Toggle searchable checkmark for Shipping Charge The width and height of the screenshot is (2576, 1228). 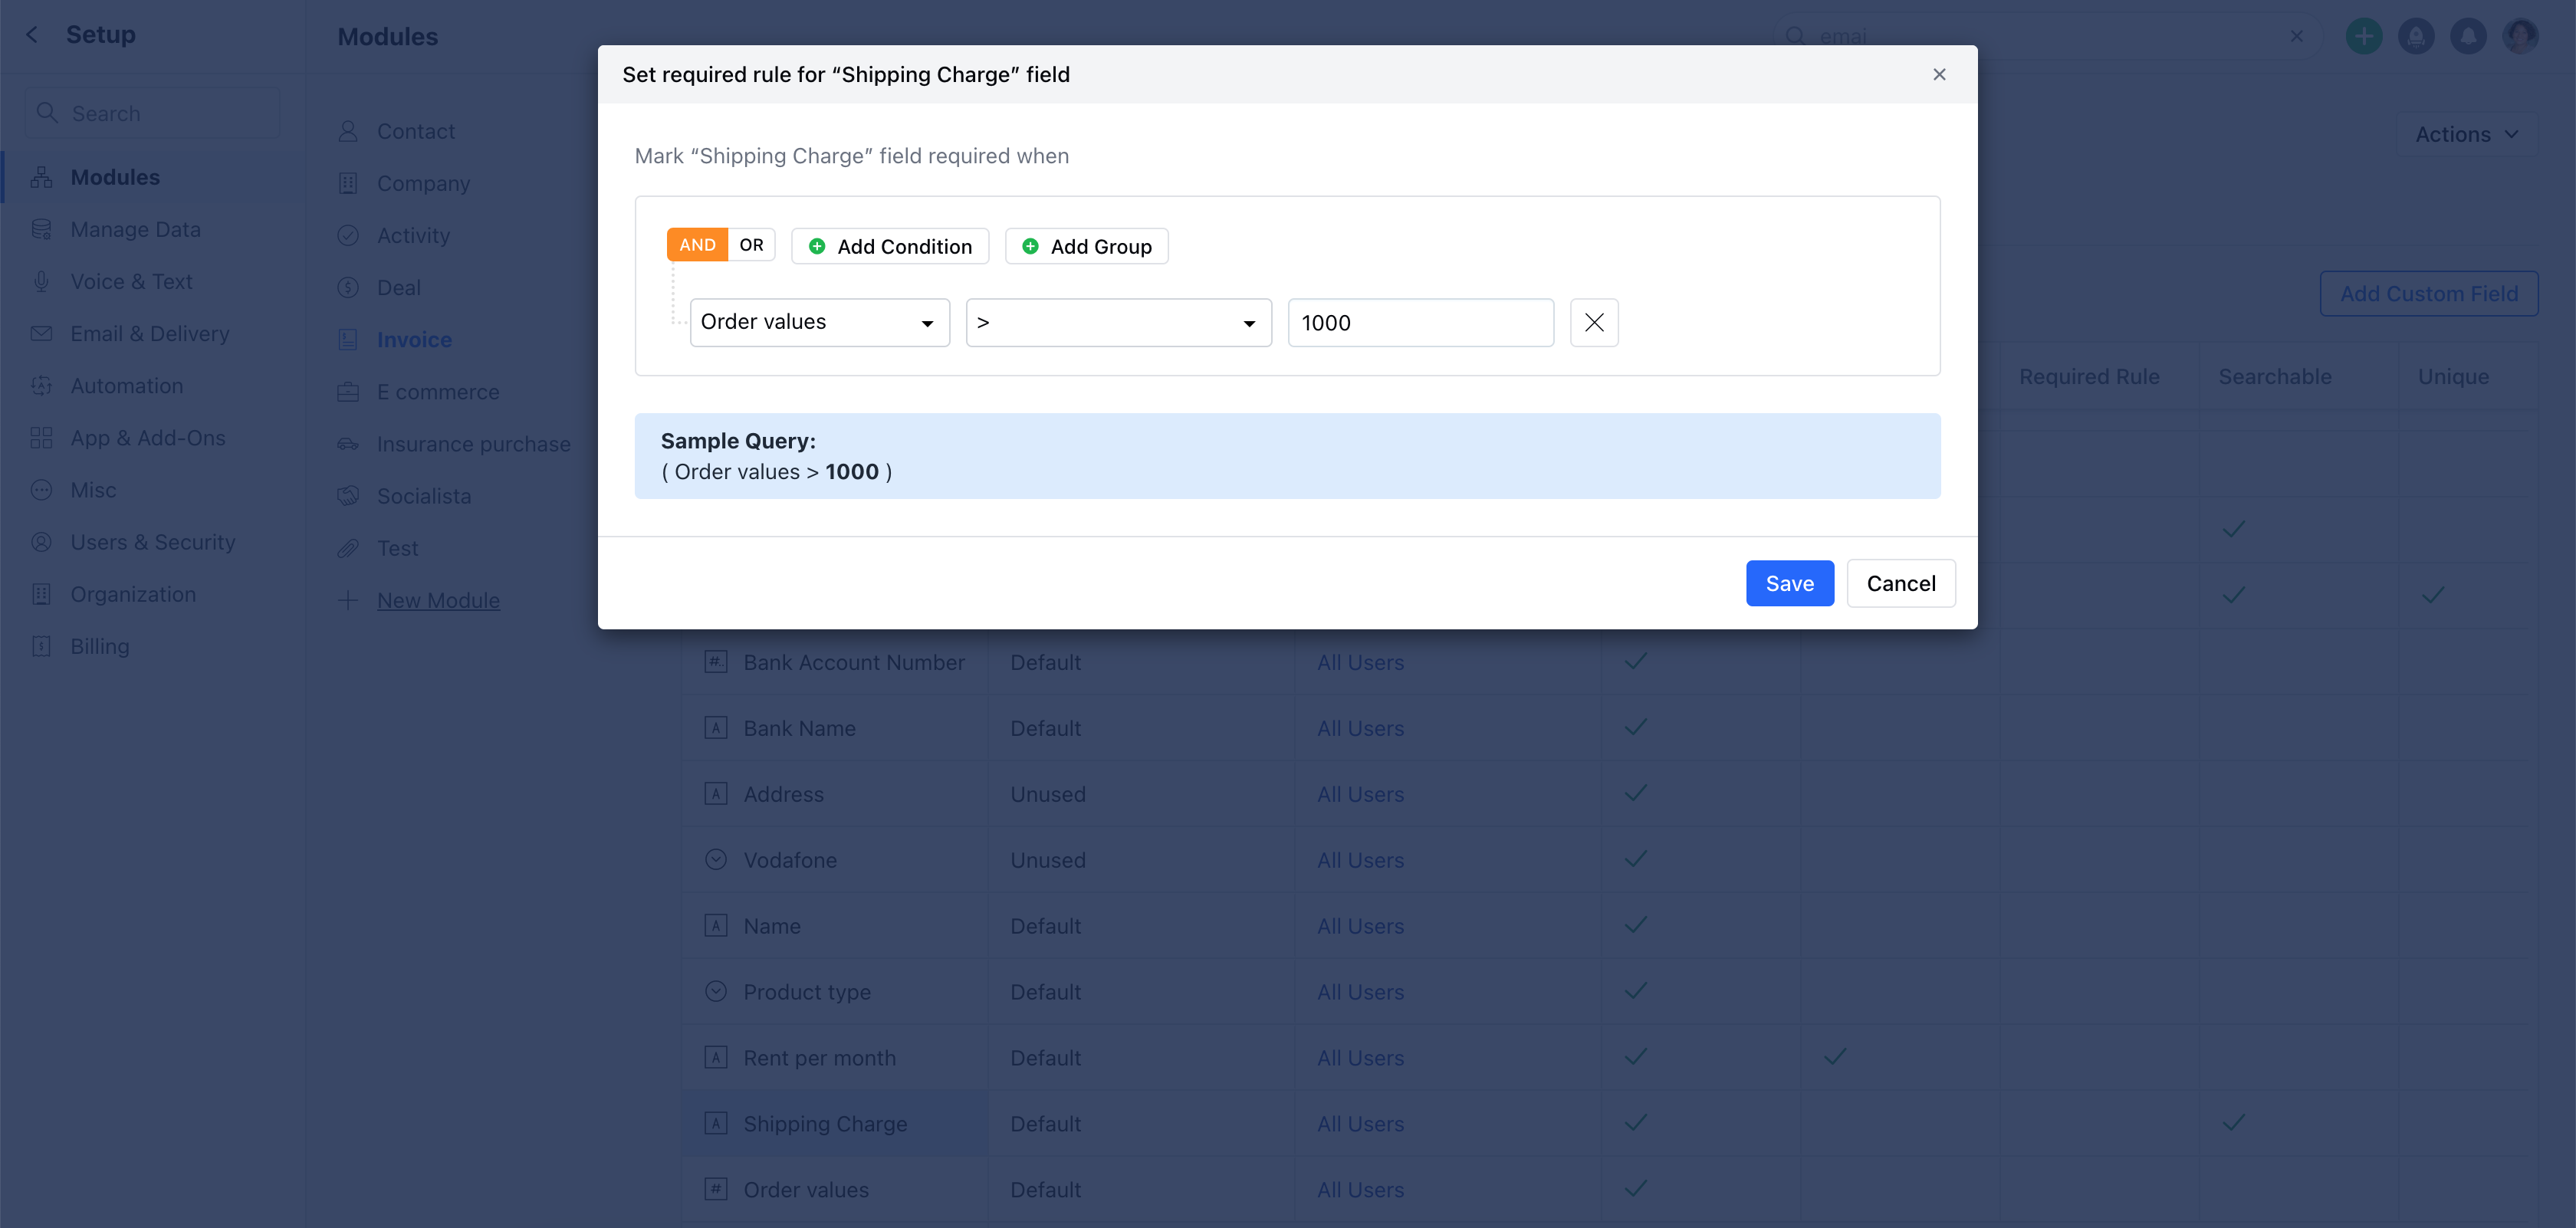point(2233,1122)
